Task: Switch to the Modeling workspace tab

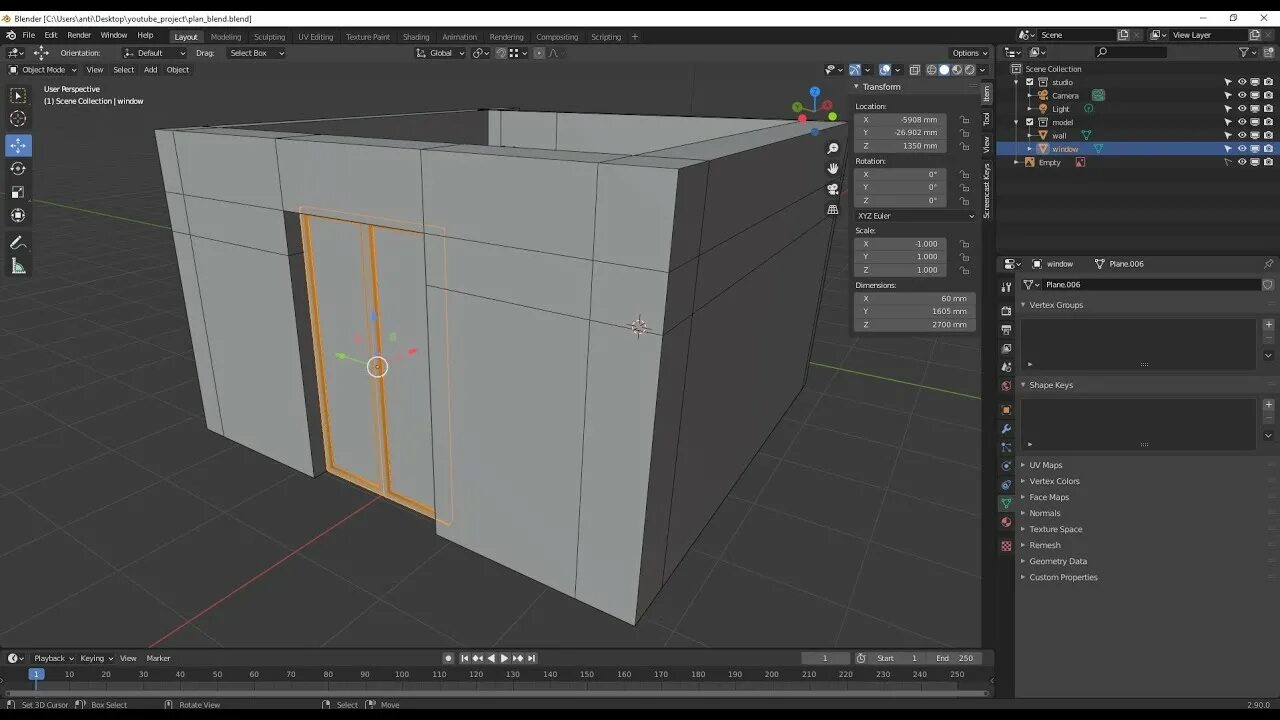Action: pos(226,37)
